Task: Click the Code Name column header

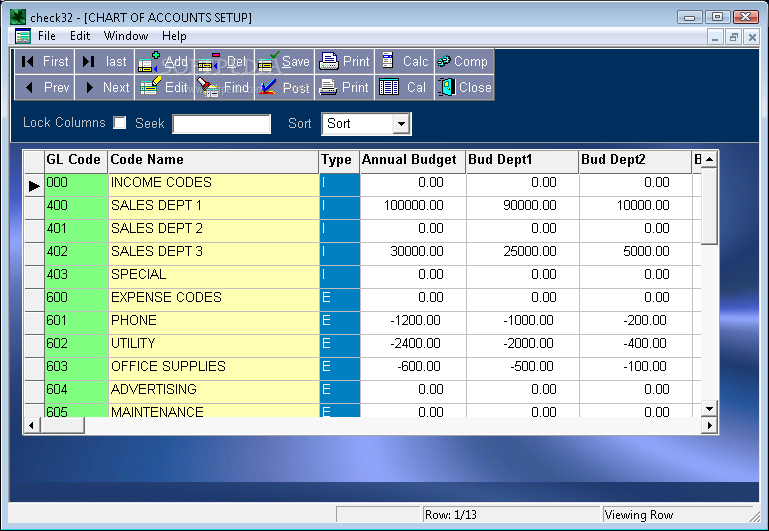Action: pyautogui.click(x=213, y=161)
